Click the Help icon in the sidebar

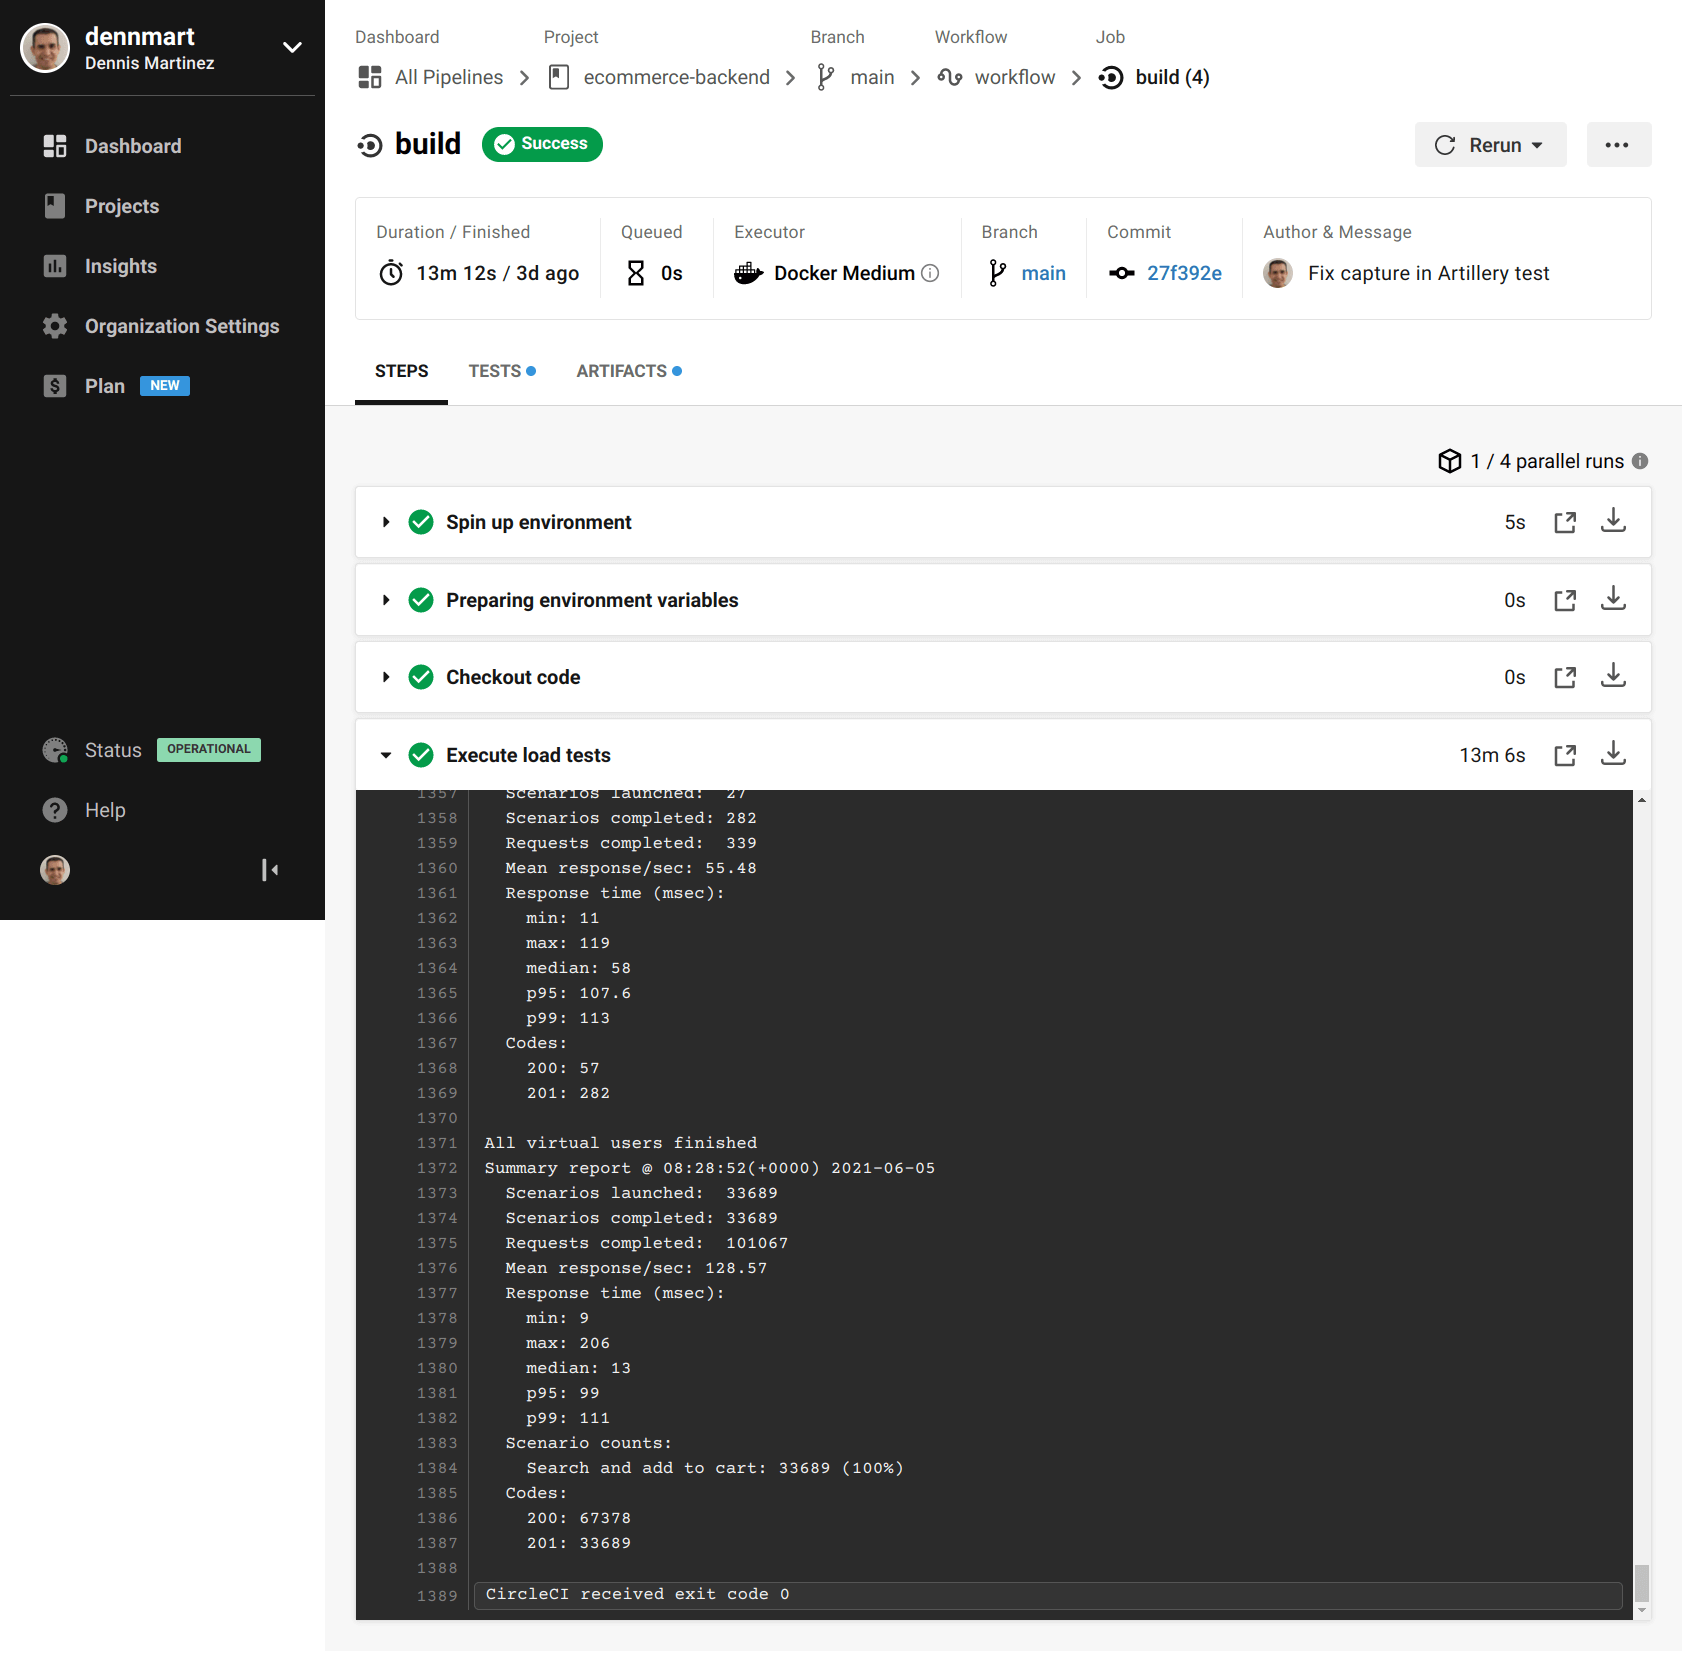[54, 810]
